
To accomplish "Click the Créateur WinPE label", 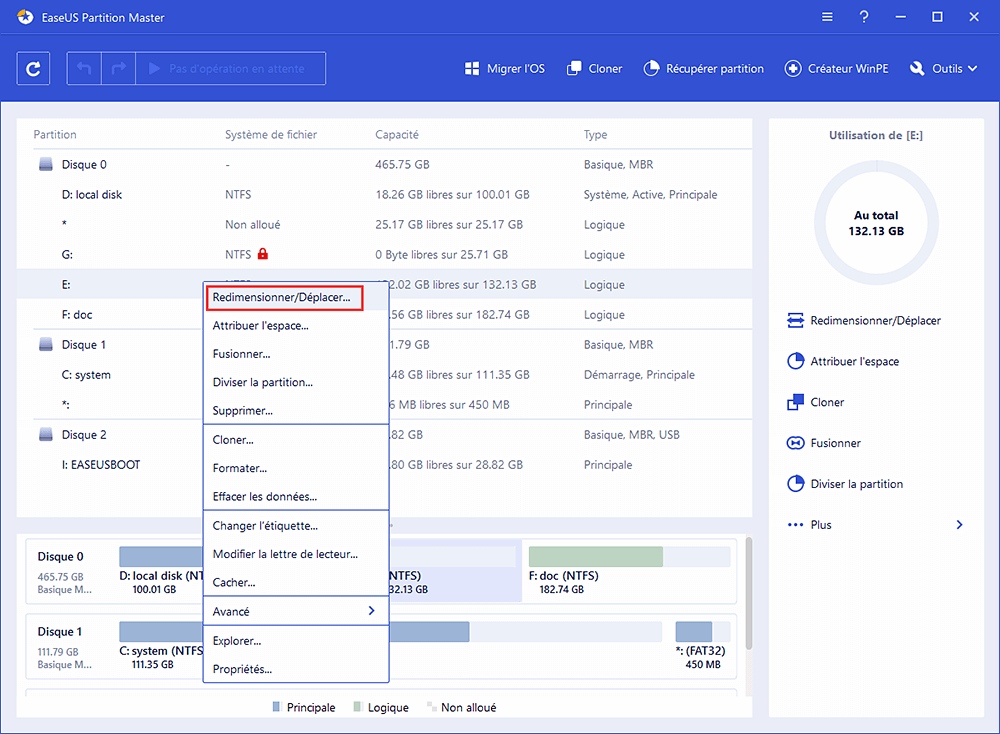I will click(848, 68).
